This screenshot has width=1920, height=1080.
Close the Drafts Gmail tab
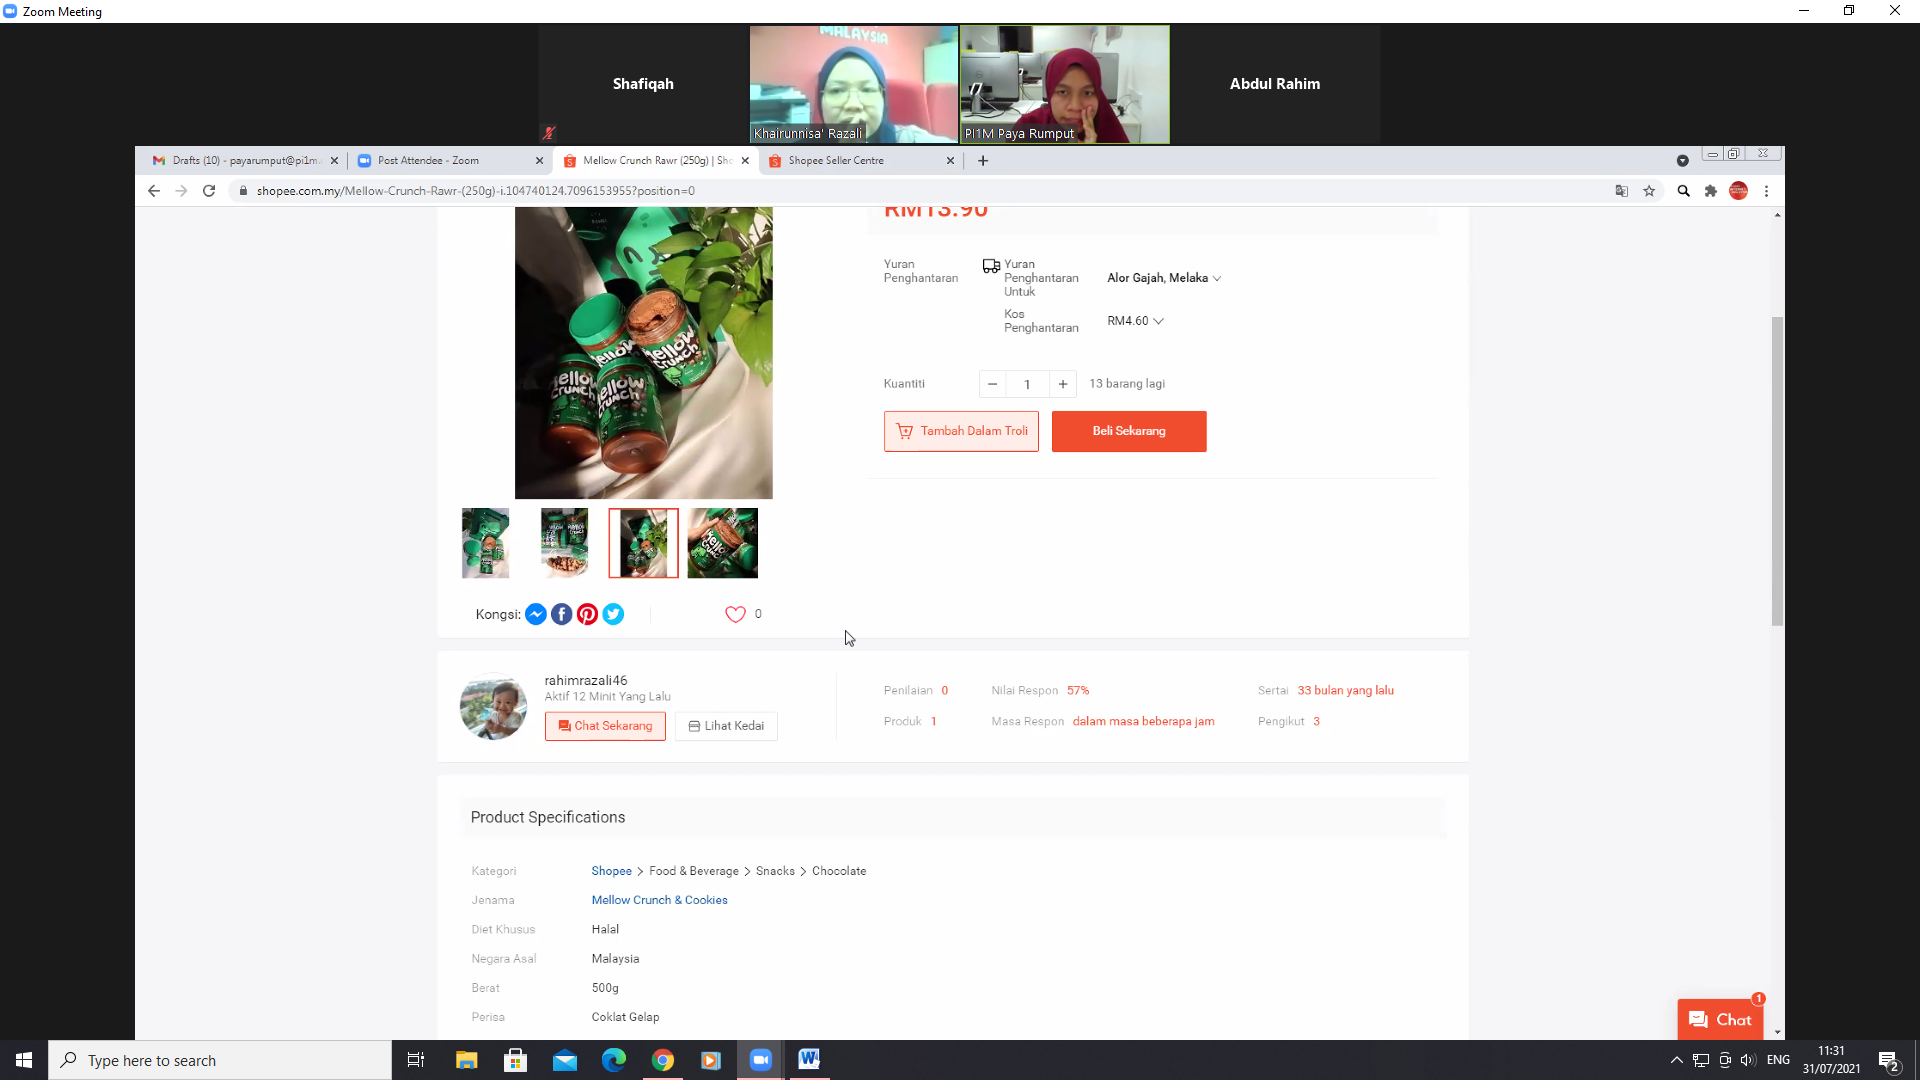pyautogui.click(x=334, y=160)
